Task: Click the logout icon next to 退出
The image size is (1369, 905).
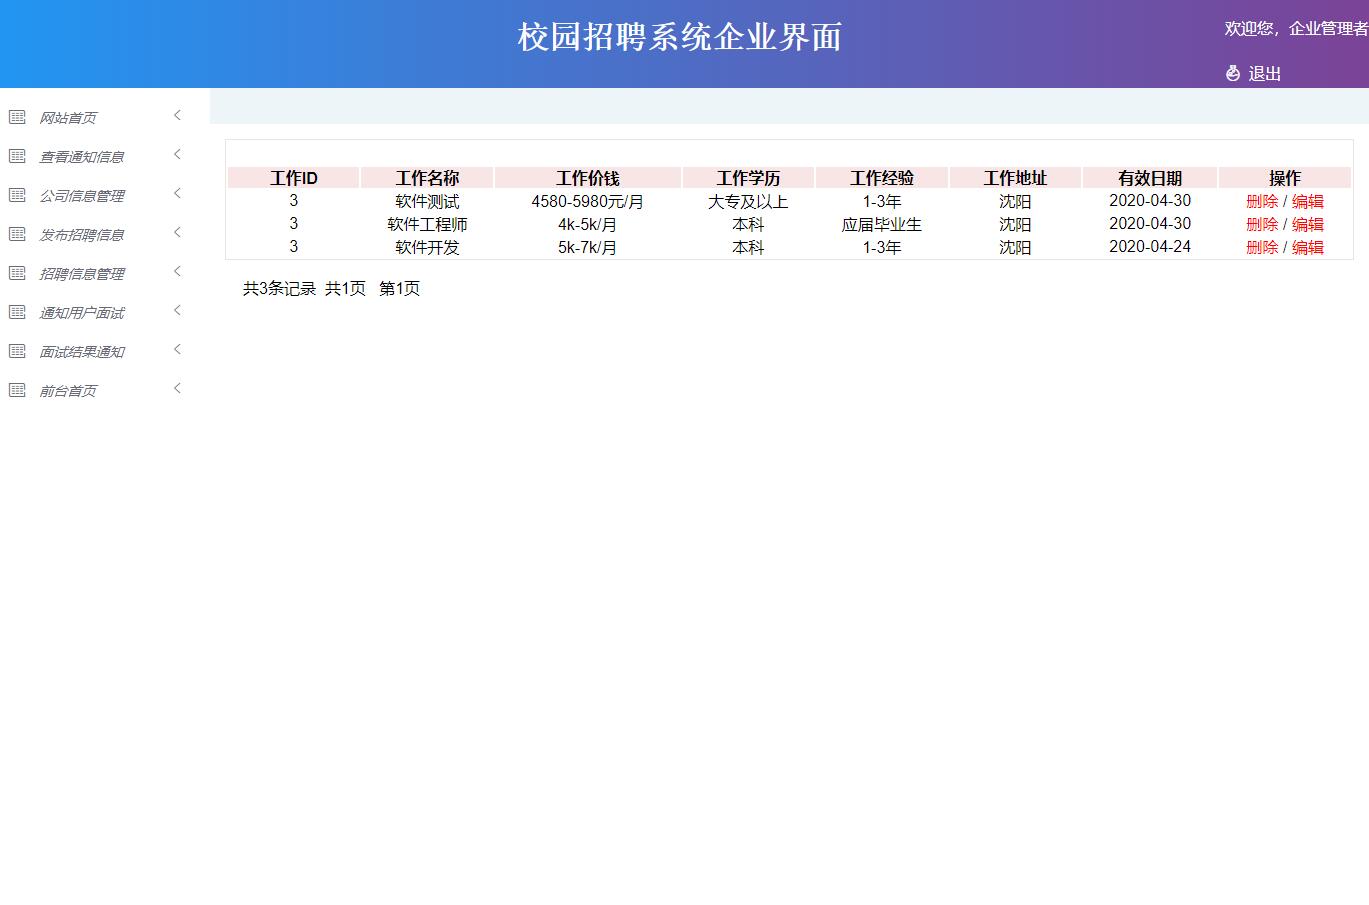Action: pyautogui.click(x=1232, y=73)
